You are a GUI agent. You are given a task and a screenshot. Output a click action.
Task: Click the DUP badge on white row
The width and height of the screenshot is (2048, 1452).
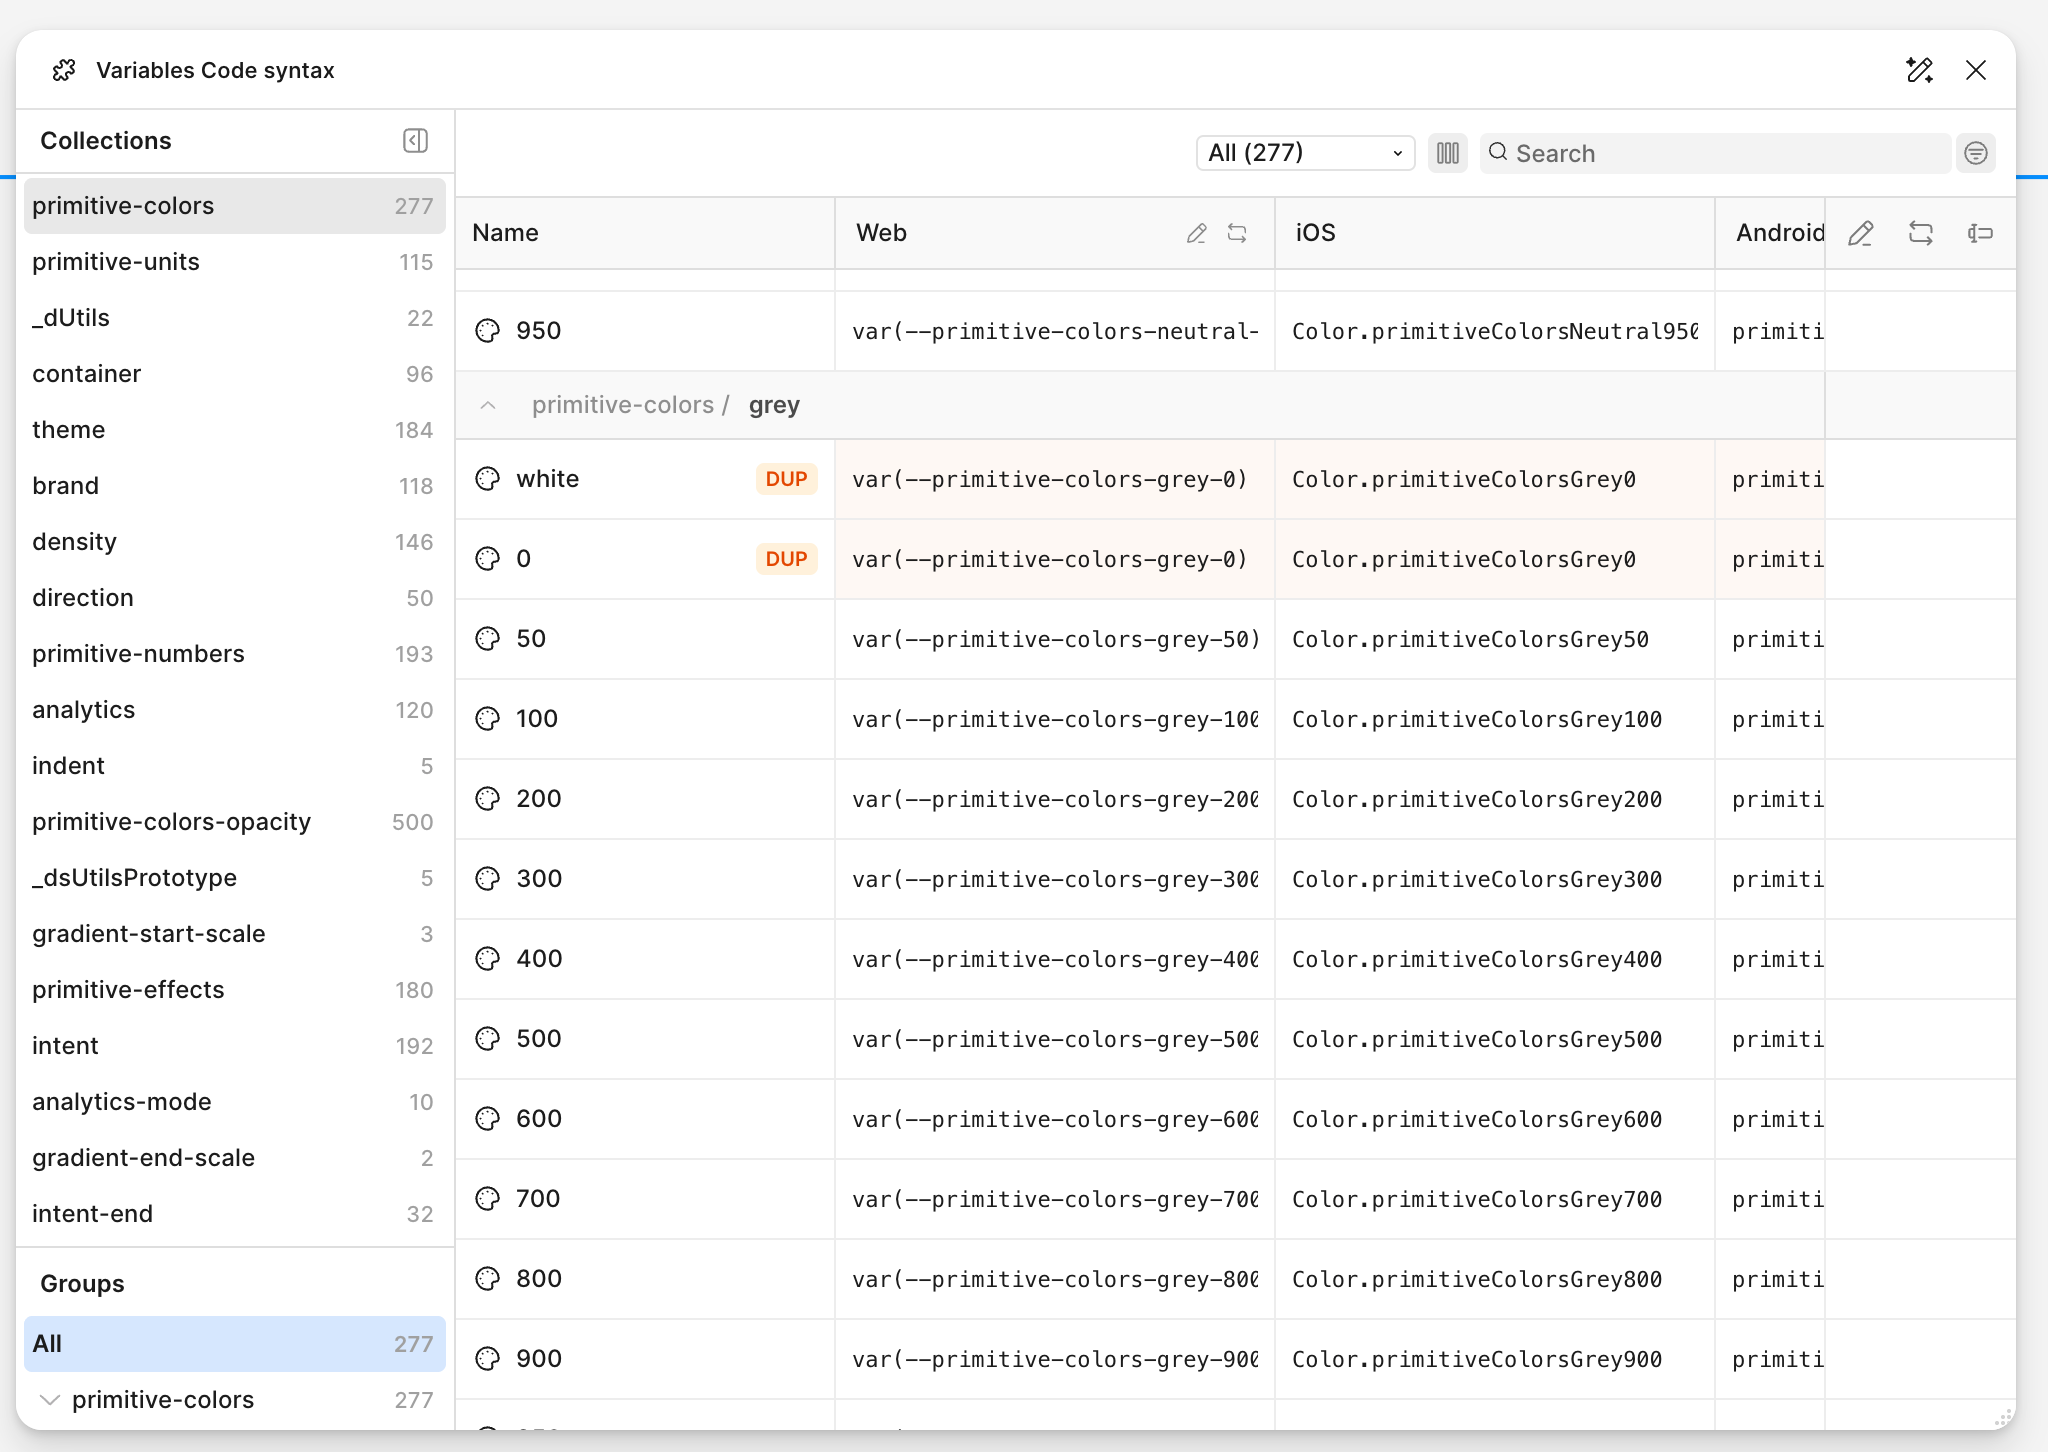[786, 479]
